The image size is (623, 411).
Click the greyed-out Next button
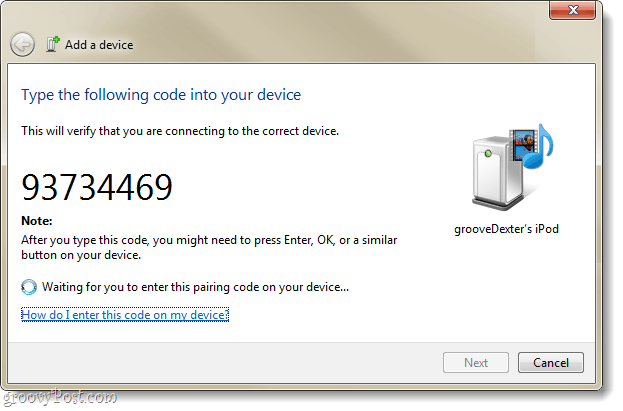click(476, 363)
